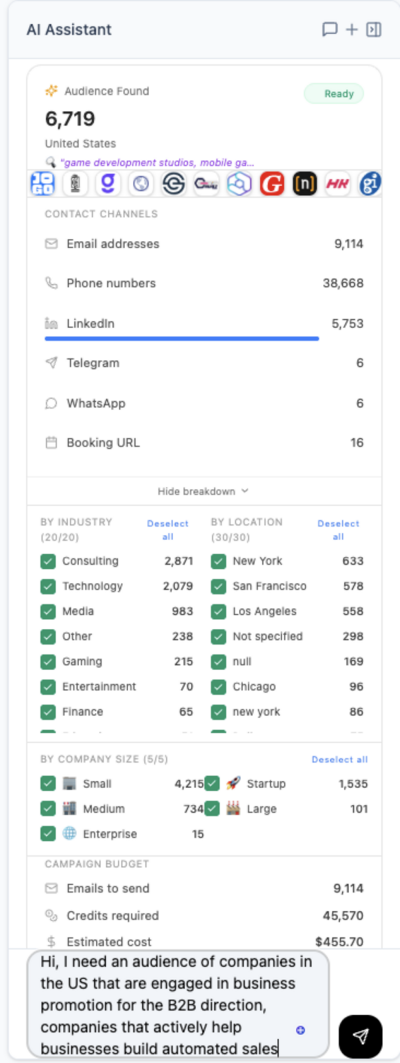Click the Telegram paper-plane icon
Viewport: 400px width, 1063px height.
[x=51, y=363]
